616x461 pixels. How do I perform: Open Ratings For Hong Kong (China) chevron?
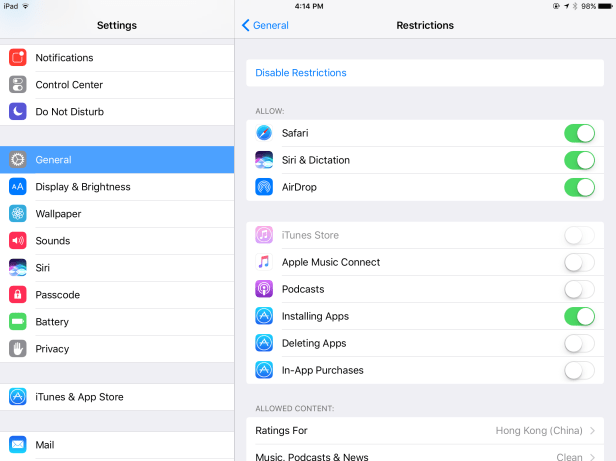click(591, 431)
